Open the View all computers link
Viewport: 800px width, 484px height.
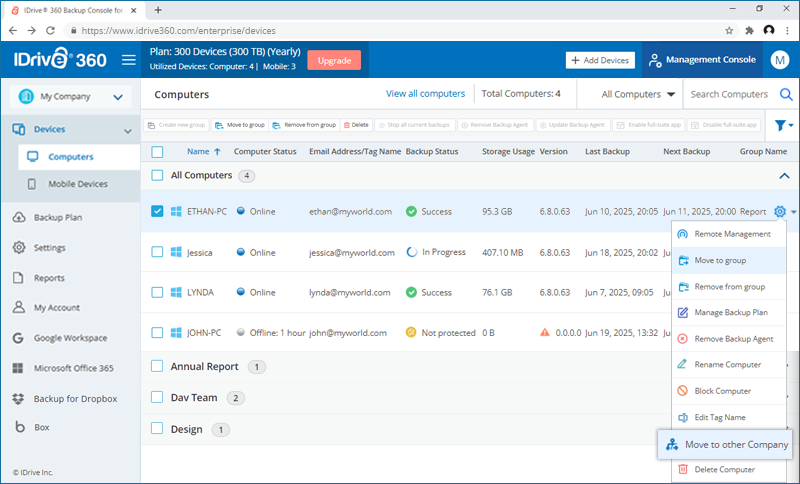tap(425, 94)
